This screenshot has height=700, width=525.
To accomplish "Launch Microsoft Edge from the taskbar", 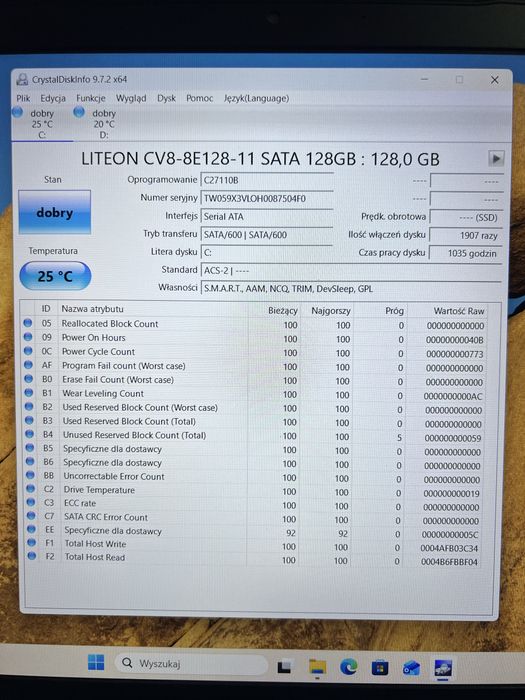I will pos(349,667).
